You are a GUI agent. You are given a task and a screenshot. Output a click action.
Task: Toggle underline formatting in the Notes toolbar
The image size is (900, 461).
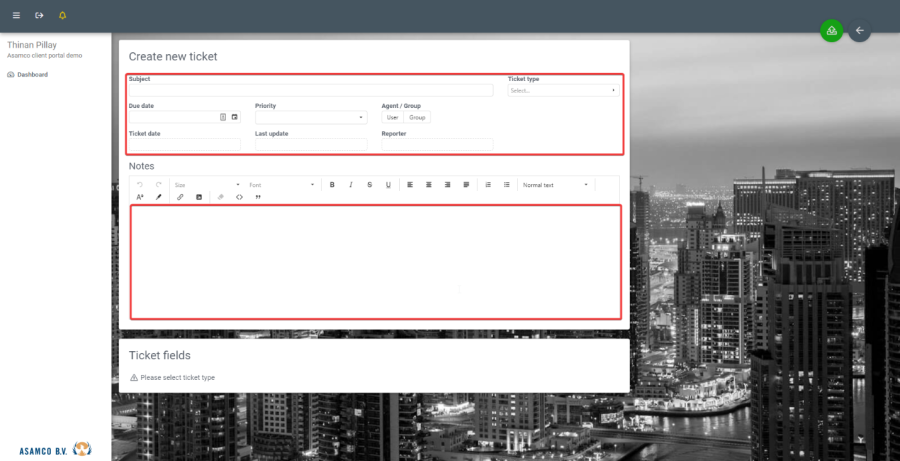[x=388, y=185]
